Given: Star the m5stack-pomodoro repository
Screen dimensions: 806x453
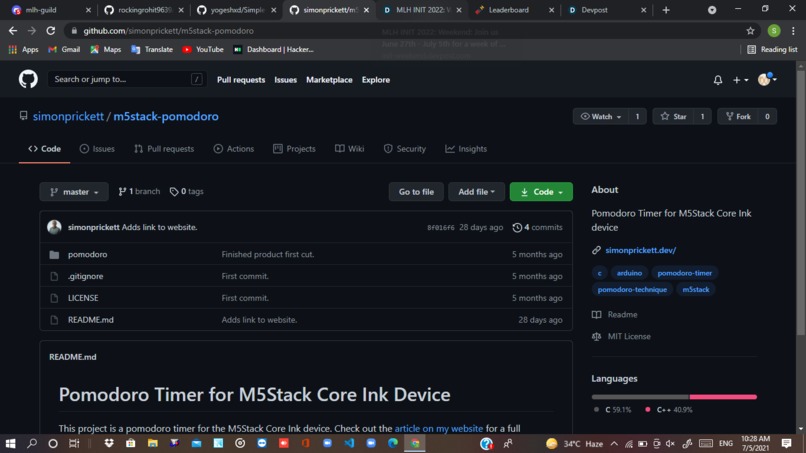Looking at the screenshot, I should pos(673,117).
